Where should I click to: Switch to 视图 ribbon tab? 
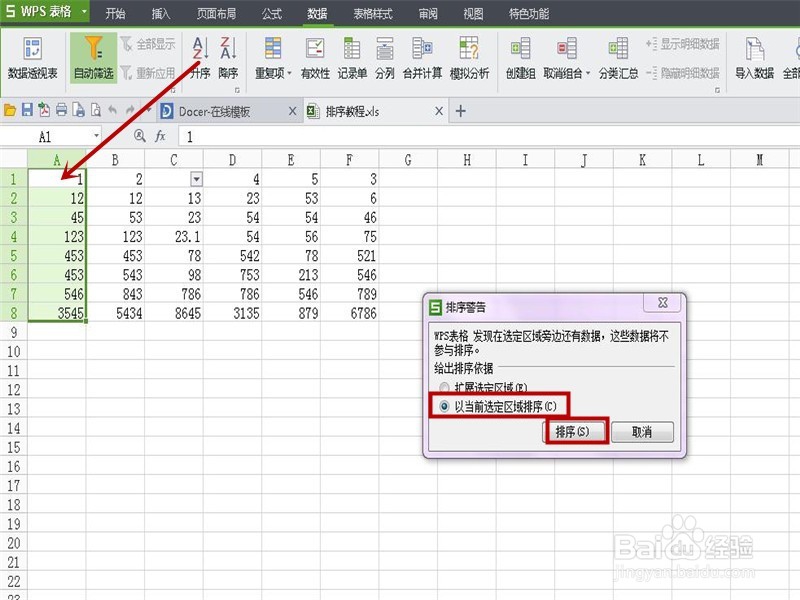473,13
